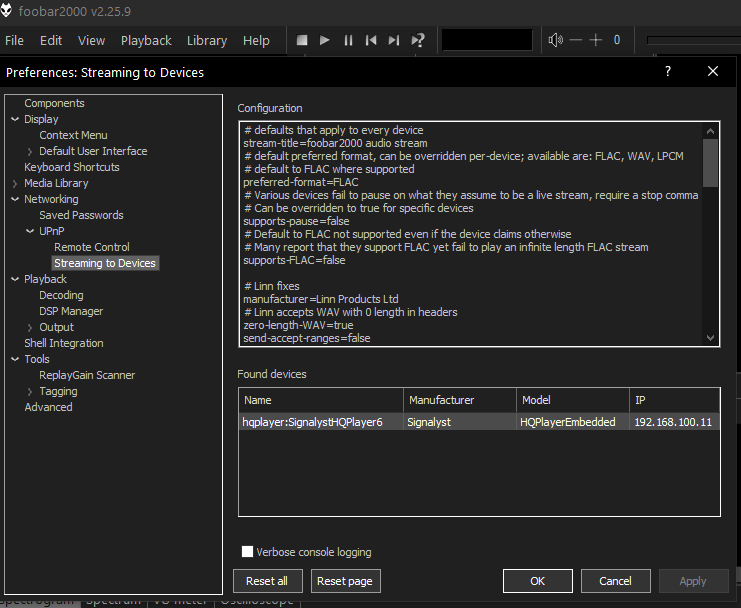This screenshot has width=741, height=608.
Task: Skip to the next track
Action: pos(394,41)
